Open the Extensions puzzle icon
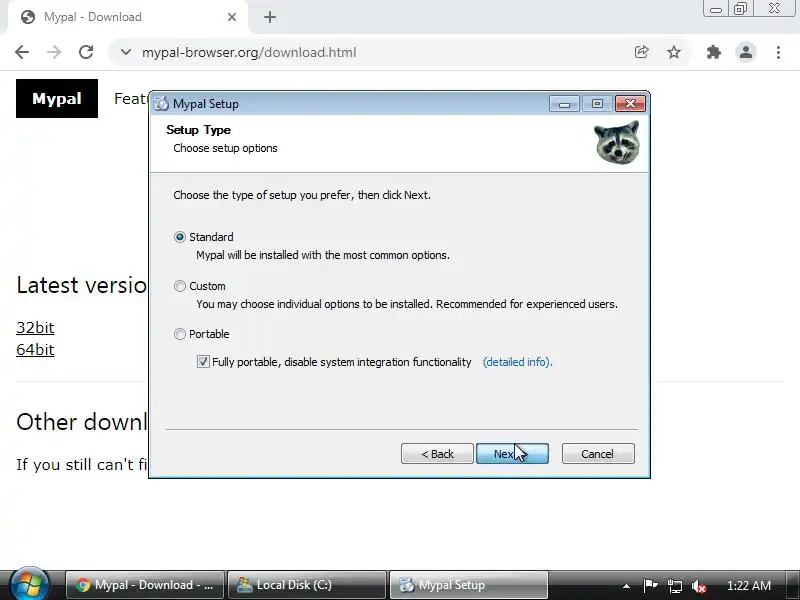 tap(713, 52)
